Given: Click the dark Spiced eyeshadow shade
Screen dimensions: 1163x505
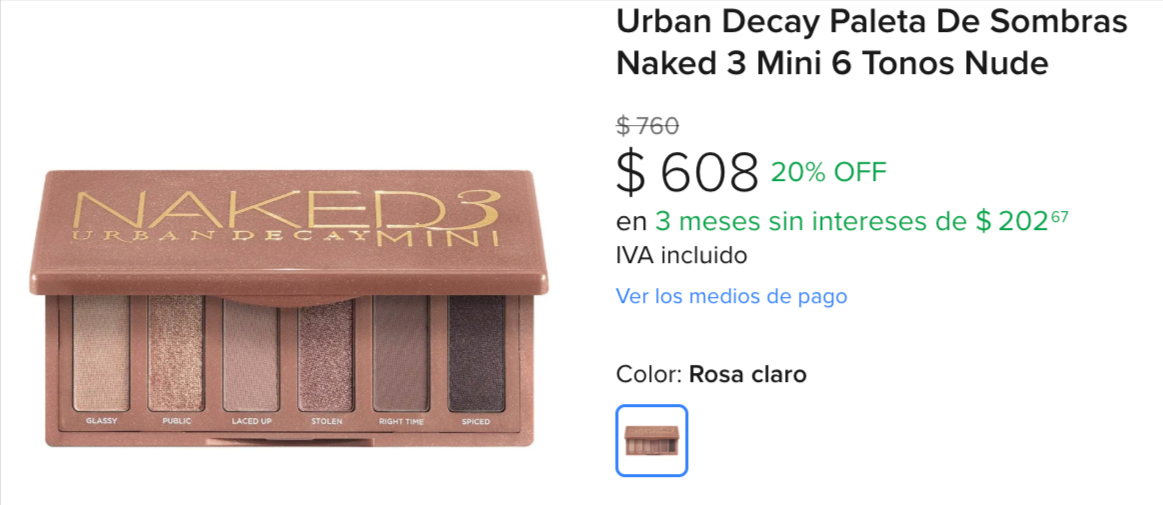Looking at the screenshot, I should coord(476,353).
